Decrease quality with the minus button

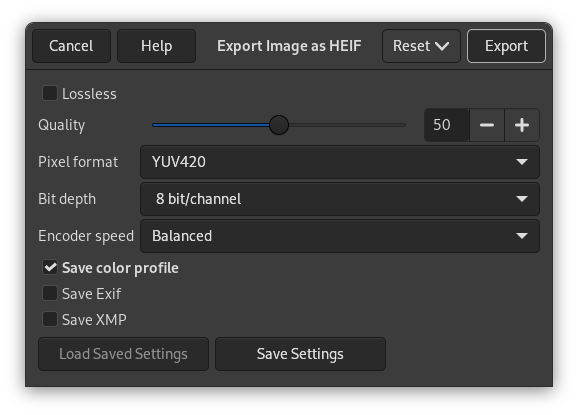click(487, 125)
